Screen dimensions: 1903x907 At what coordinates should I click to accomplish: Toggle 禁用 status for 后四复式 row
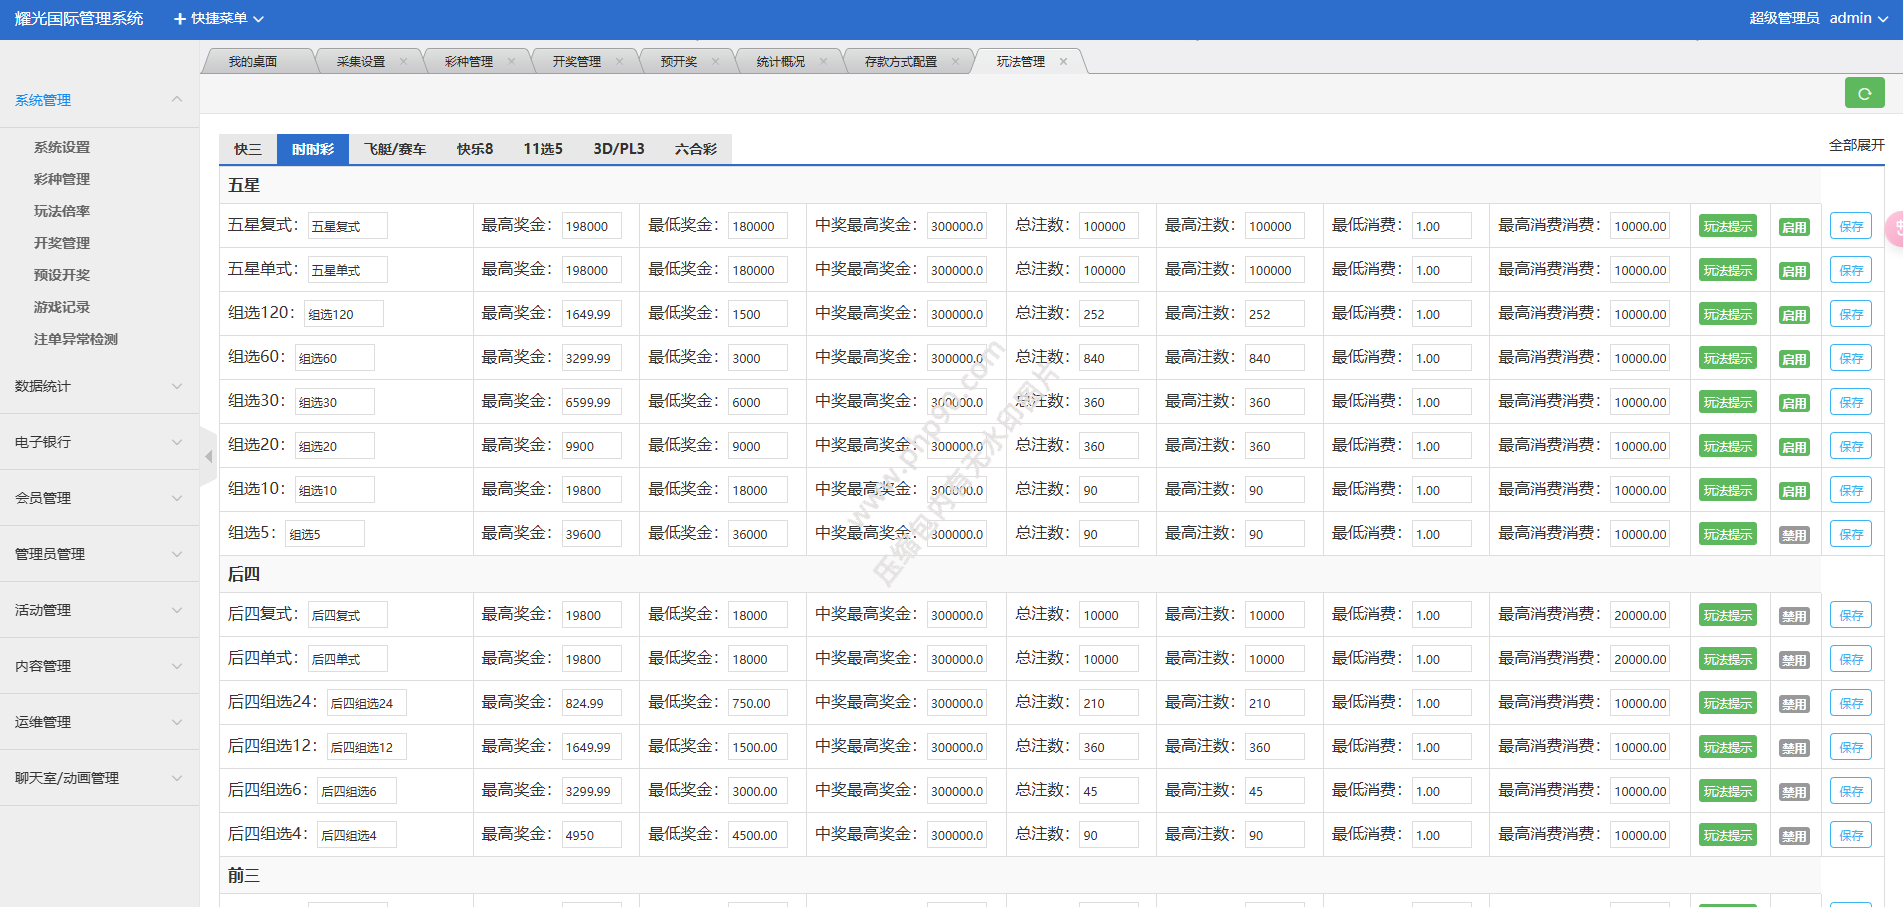(x=1794, y=616)
